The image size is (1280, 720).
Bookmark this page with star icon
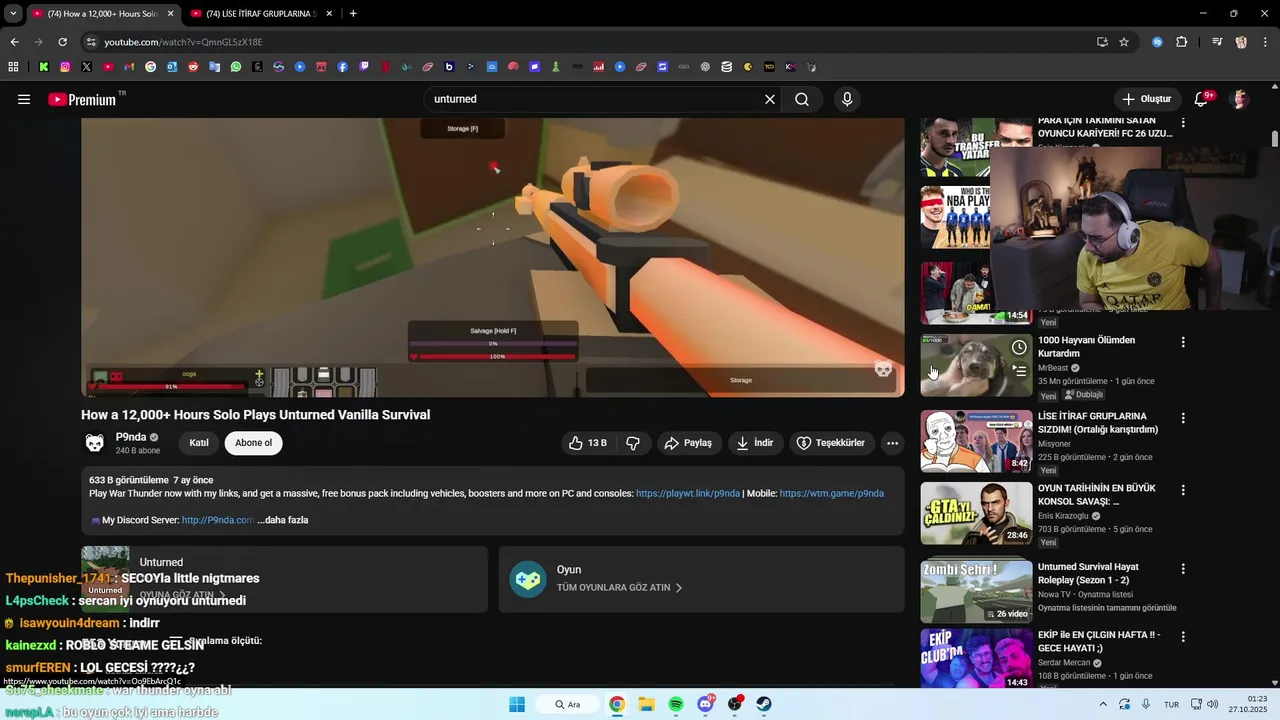click(x=1124, y=42)
